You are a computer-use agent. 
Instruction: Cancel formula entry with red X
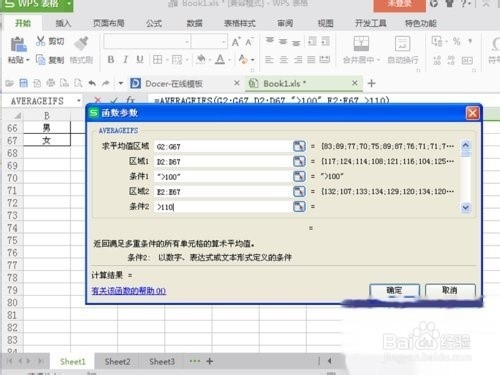coord(97,100)
